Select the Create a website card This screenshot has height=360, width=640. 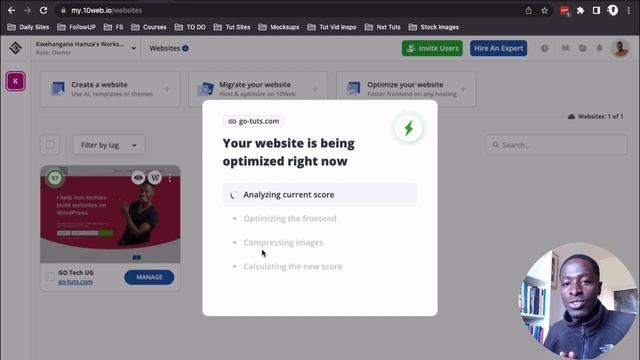[x=110, y=89]
